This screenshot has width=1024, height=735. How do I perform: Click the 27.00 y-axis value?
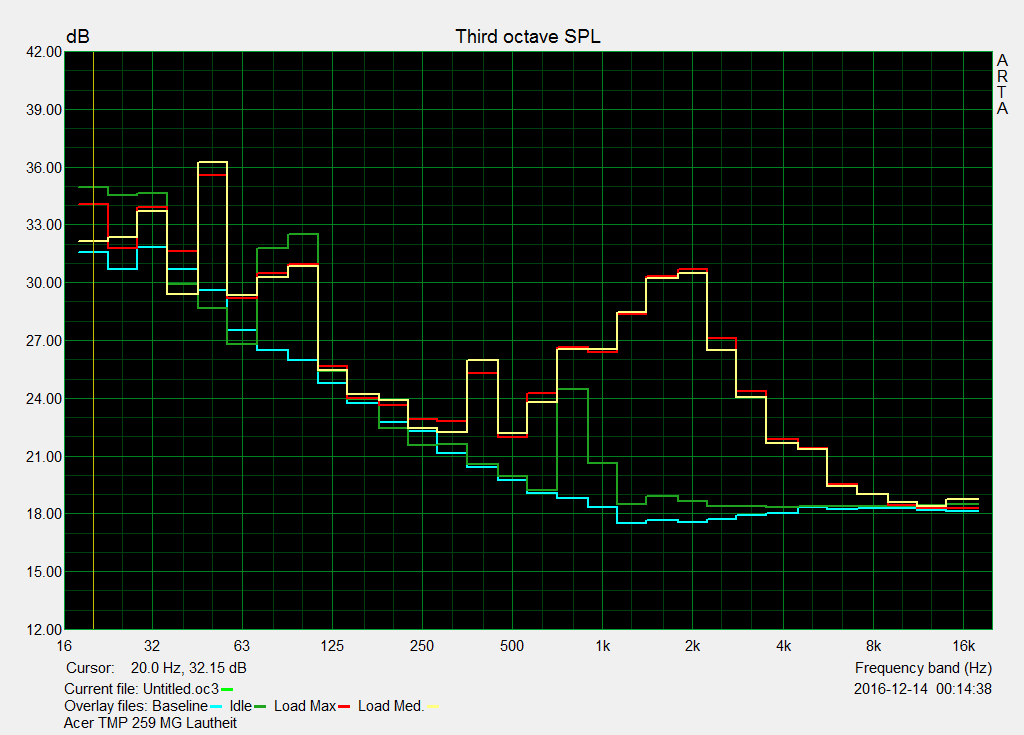pyautogui.click(x=44, y=341)
